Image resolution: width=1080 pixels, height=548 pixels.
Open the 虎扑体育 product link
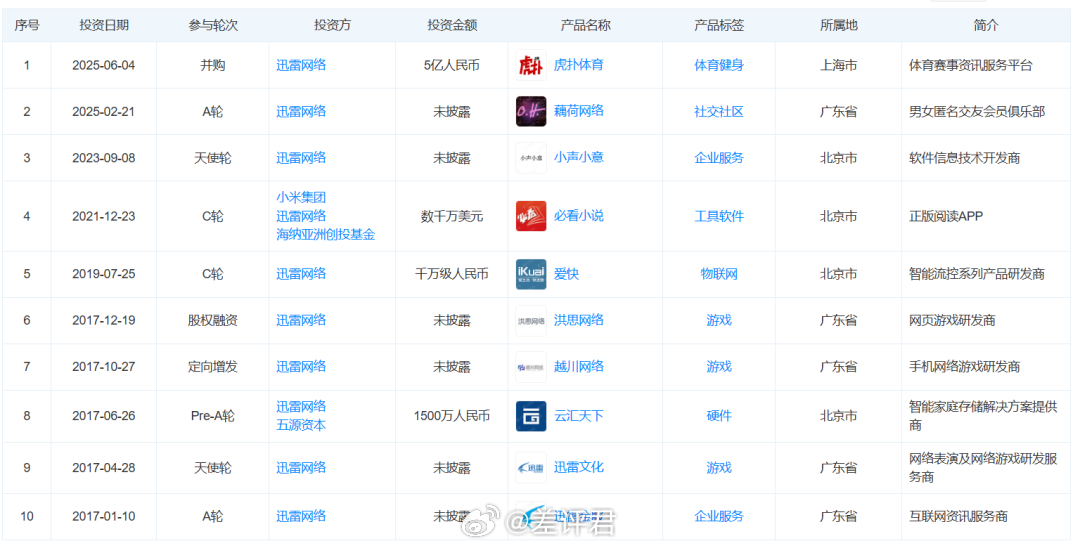pos(579,65)
